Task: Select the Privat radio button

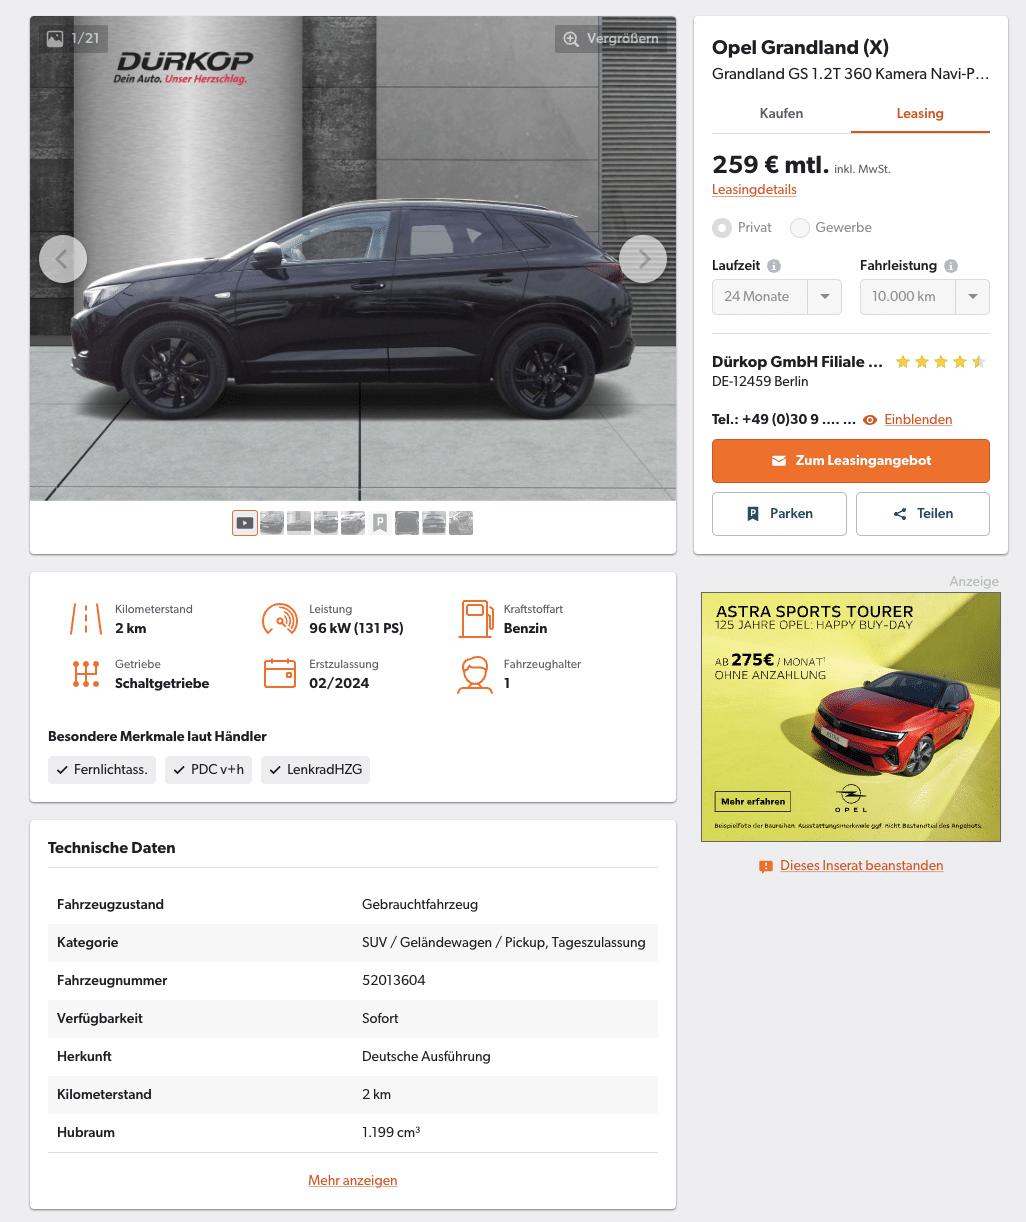Action: pos(722,228)
